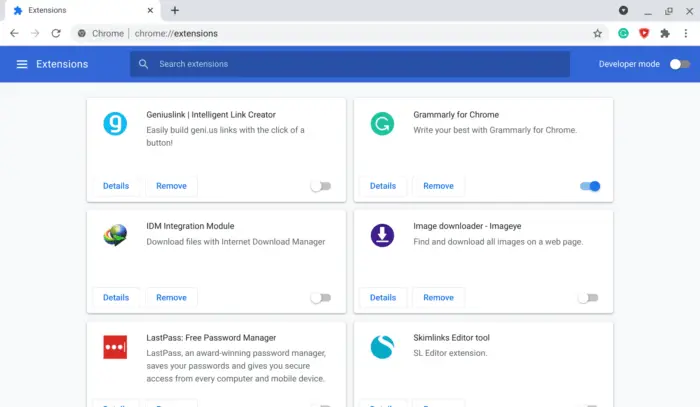Viewport: 700px width, 407px height.
Task: Go forward with the browser forward arrow
Action: point(35,33)
